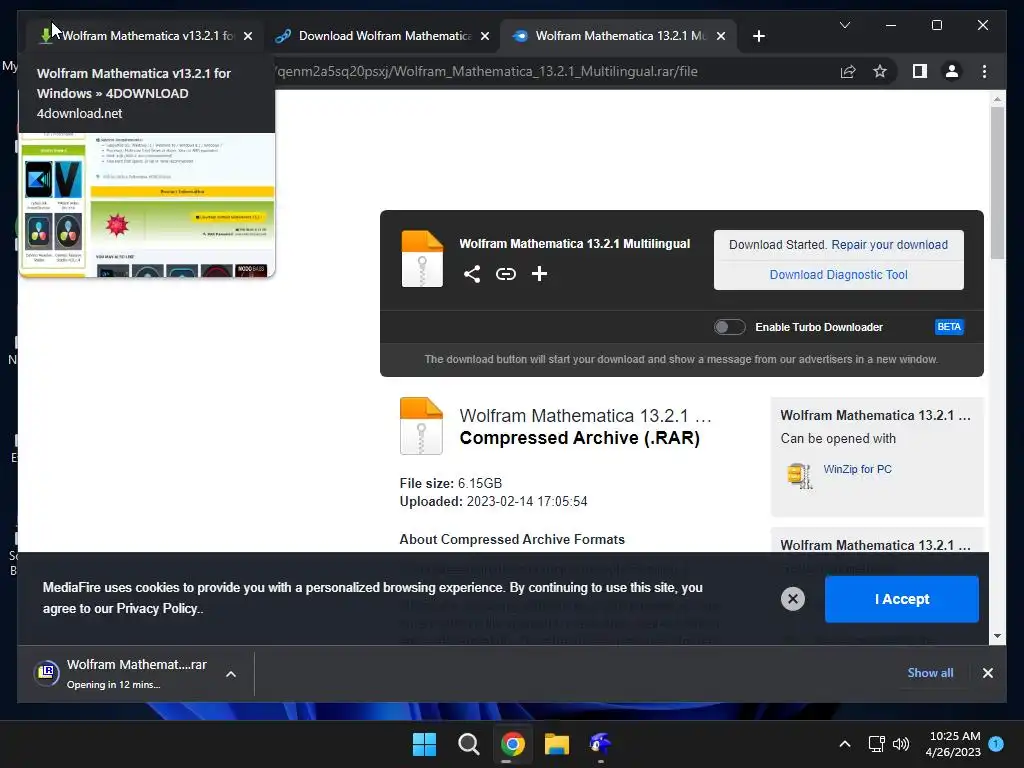The image size is (1024, 768).
Task: Open the Chrome side panel
Action: tap(920, 71)
